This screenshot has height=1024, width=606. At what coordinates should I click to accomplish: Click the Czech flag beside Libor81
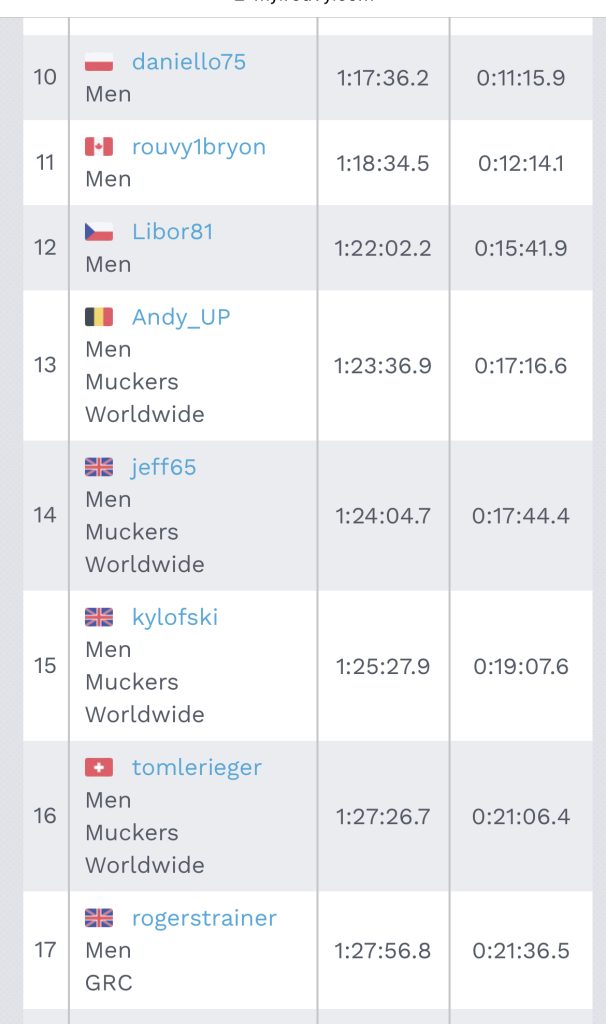99,232
